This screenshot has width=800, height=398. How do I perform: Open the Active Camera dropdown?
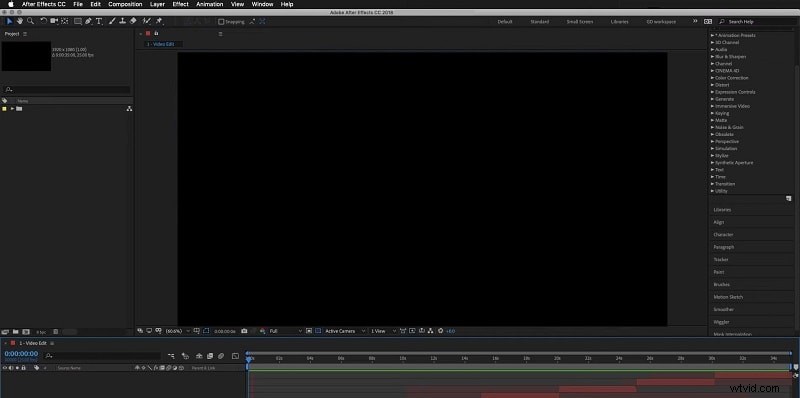click(345, 331)
